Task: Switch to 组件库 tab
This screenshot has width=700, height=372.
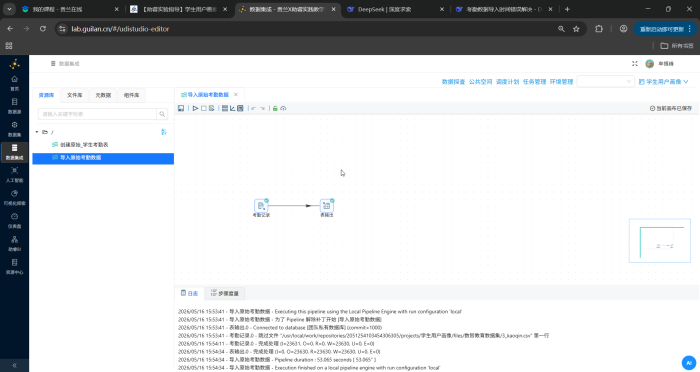Action: point(131,95)
